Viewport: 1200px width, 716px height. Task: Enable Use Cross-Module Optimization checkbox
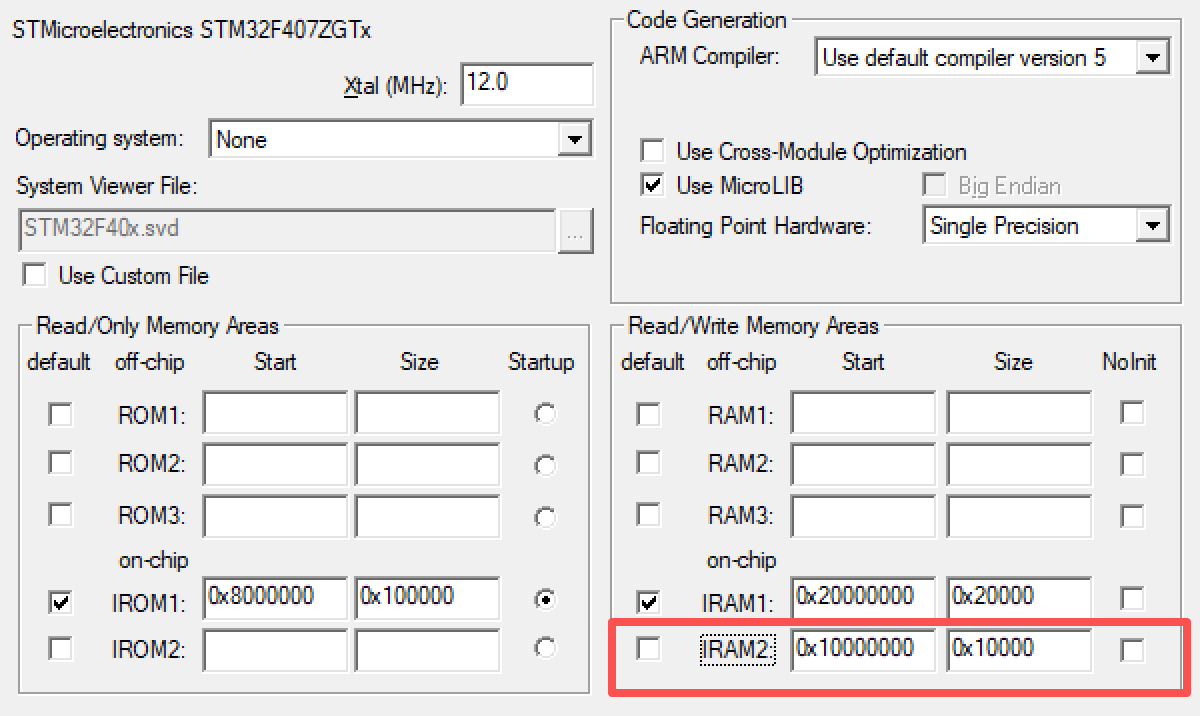(652, 152)
